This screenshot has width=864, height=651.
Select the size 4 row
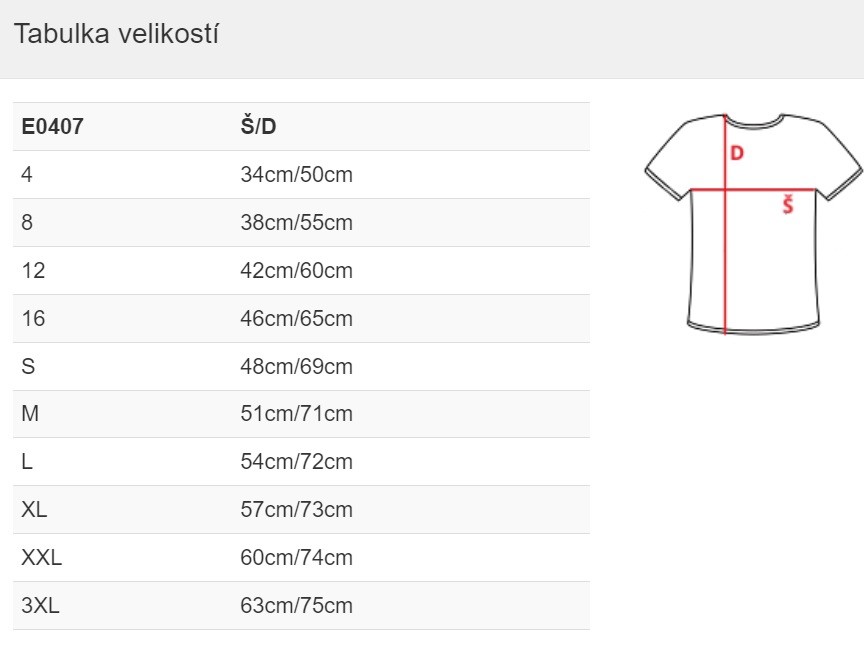pyautogui.click(x=301, y=175)
